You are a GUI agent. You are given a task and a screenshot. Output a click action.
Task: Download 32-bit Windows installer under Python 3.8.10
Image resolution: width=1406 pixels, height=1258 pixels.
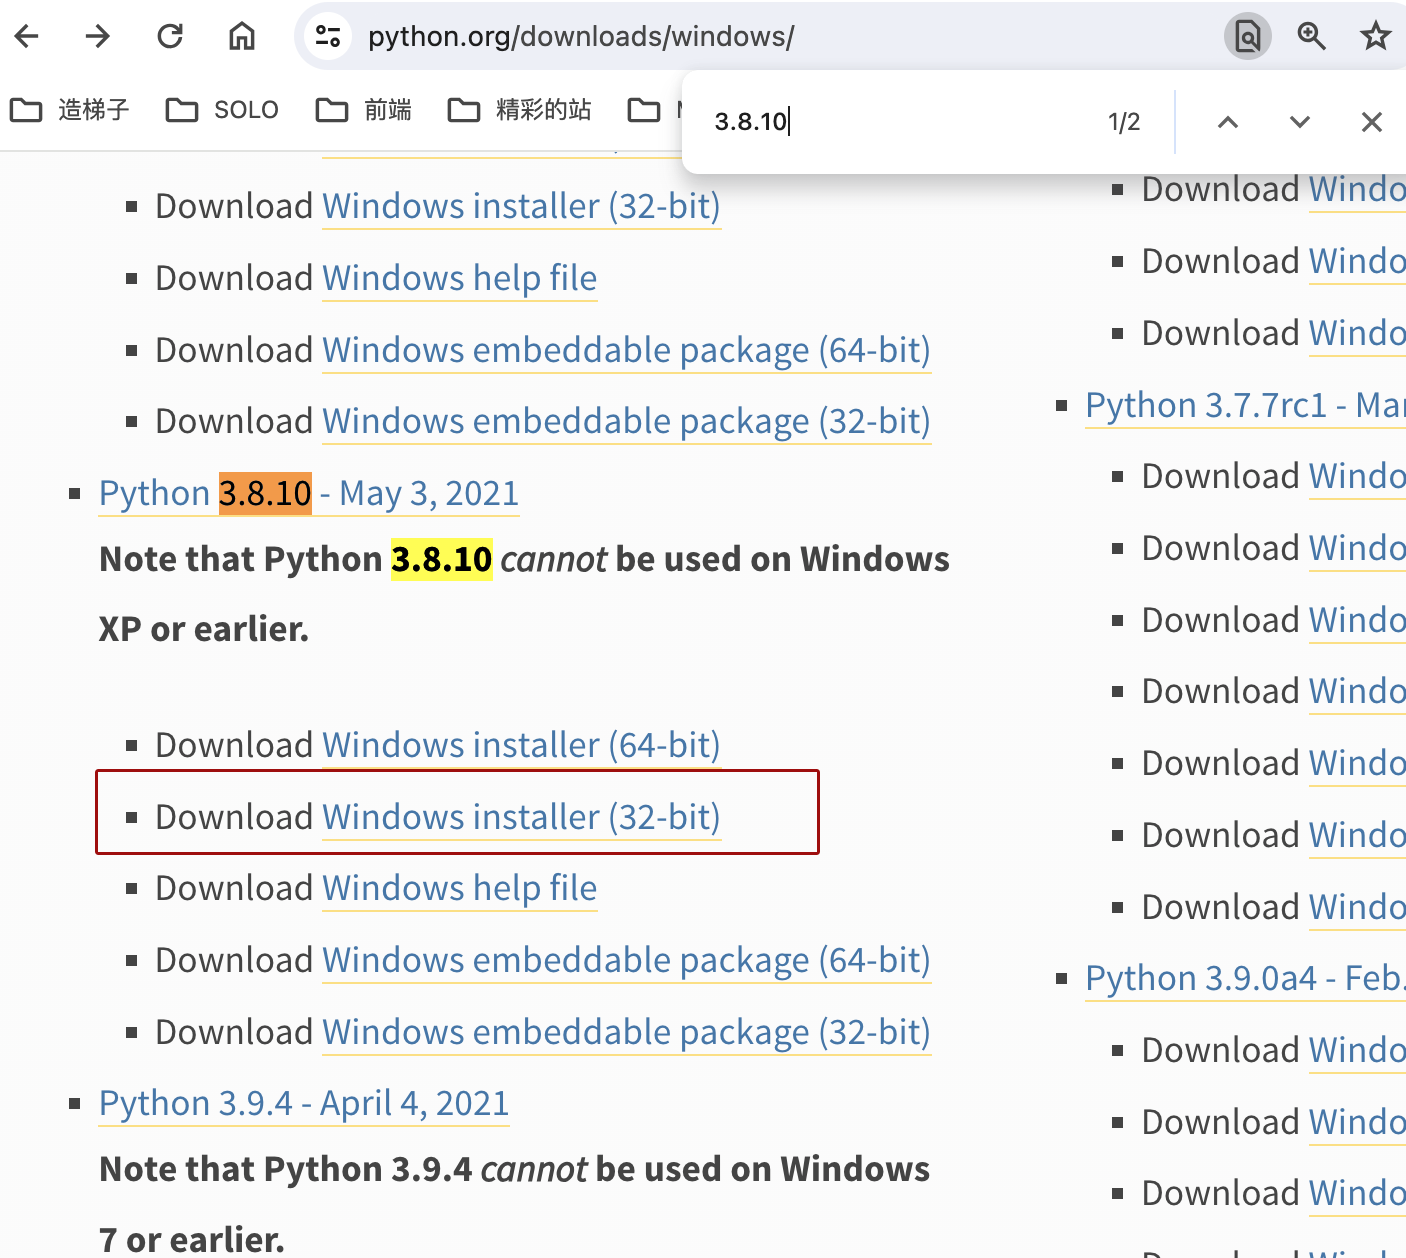[x=521, y=818]
